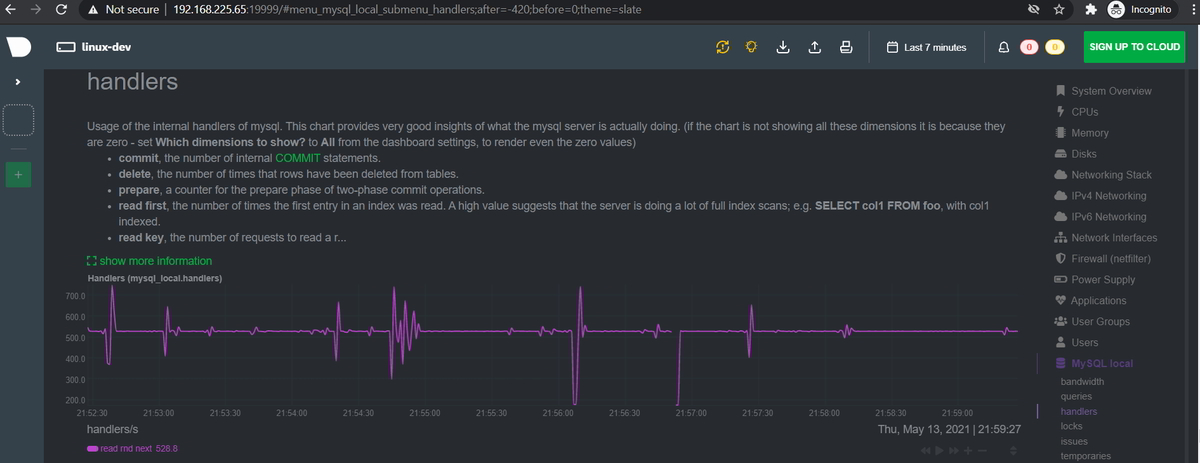Screen dimensions: 1200x463
Task: Zoom in the chart with plus control
Action: [968, 452]
